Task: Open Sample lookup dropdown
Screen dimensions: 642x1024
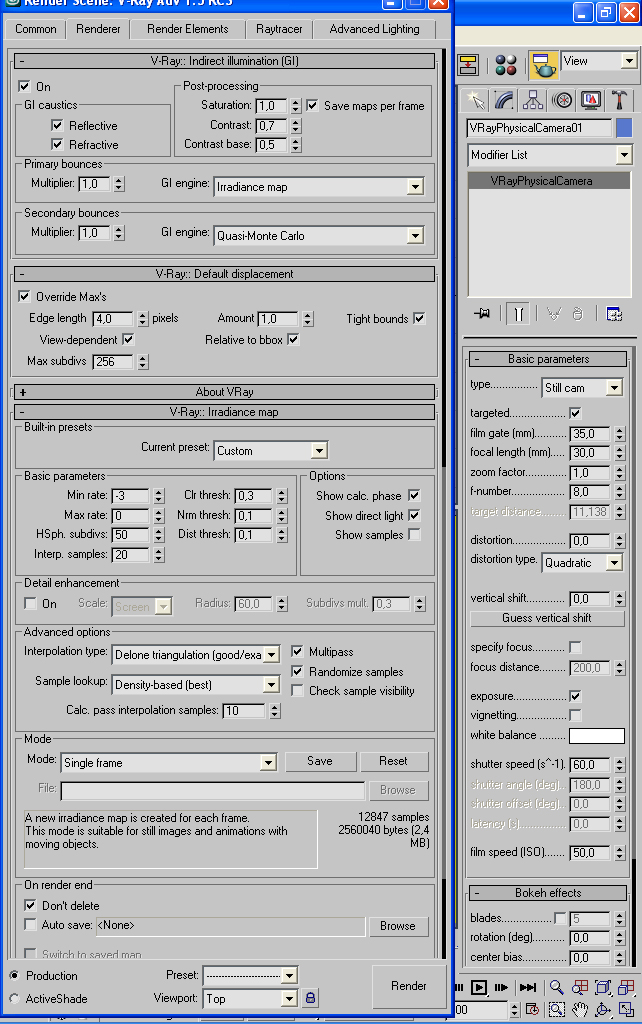Action: 272,684
